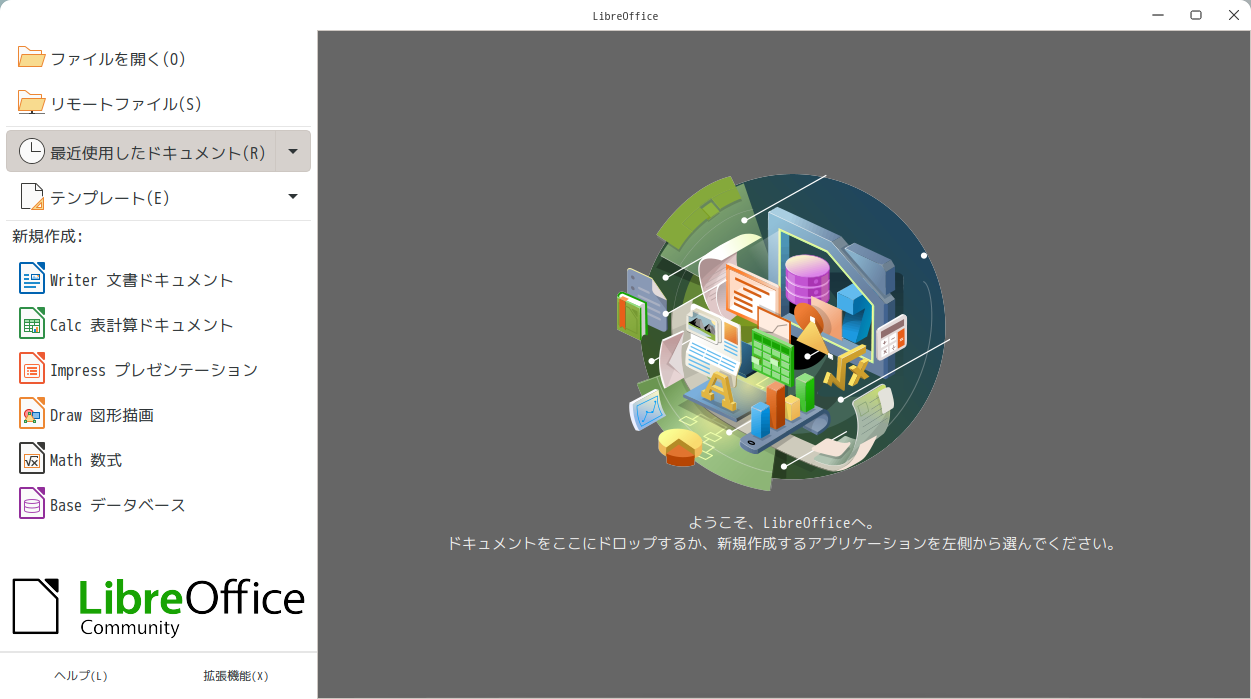This screenshot has width=1251, height=699.
Task: Open the ファイルを開く(O) button
Action: tap(158, 59)
